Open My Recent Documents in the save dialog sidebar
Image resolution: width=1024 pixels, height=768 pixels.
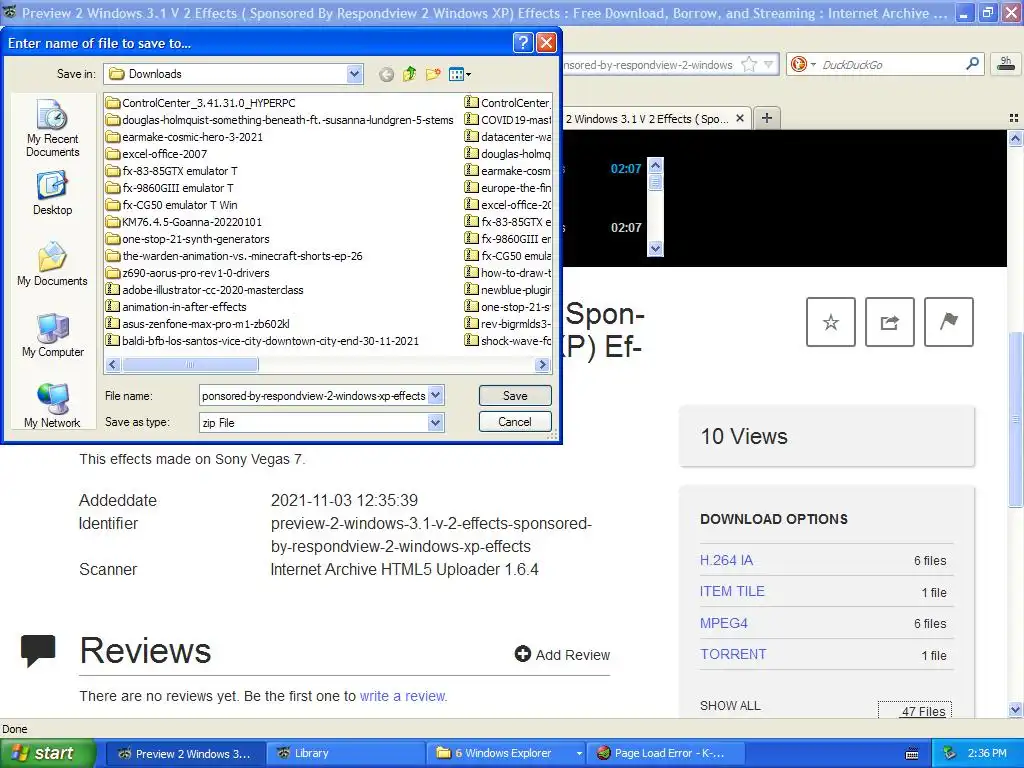(52, 128)
